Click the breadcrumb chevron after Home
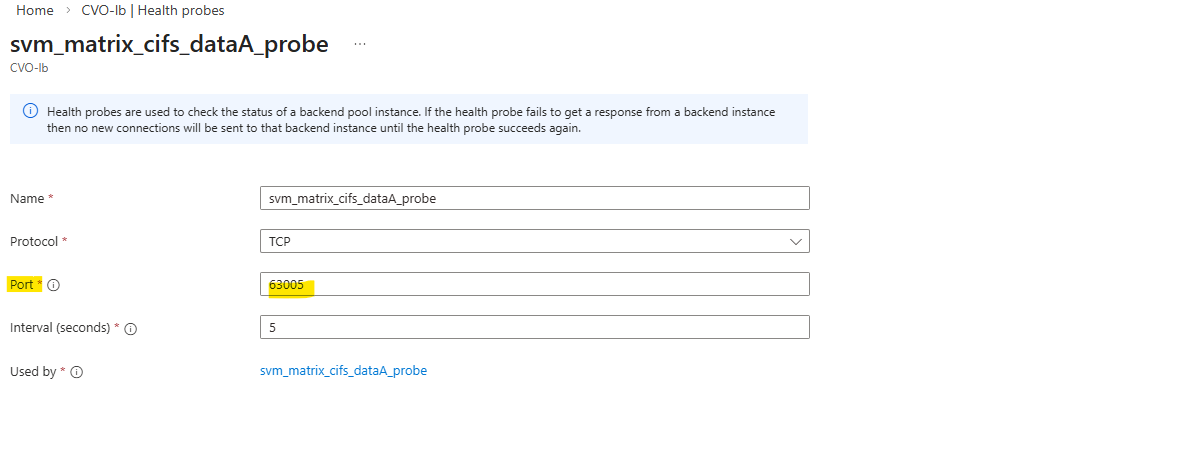This screenshot has height=474, width=1195. point(68,11)
